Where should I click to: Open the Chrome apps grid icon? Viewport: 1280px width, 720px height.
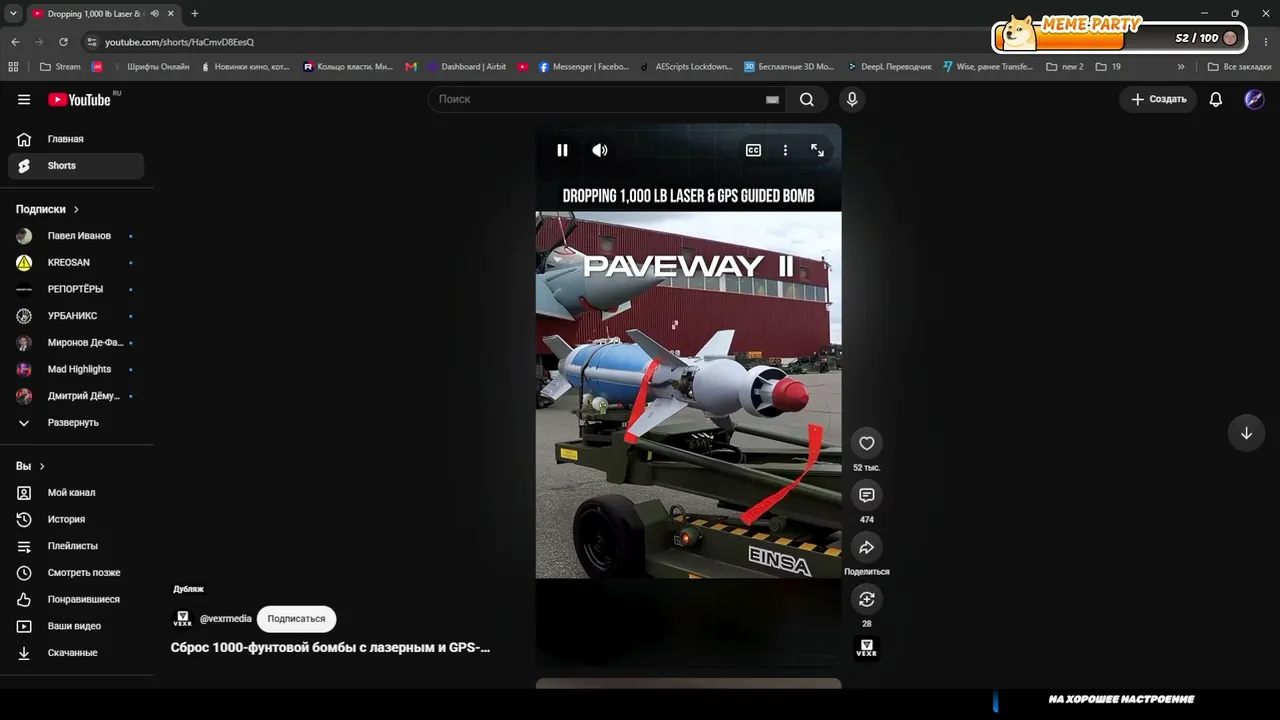(x=13, y=67)
